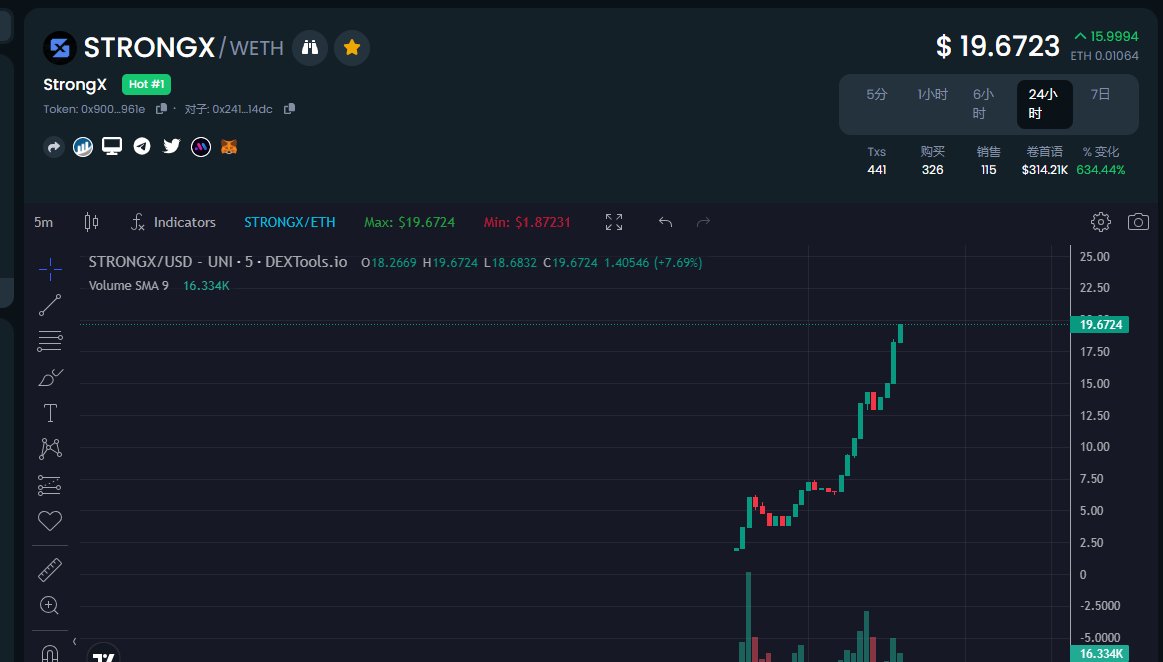This screenshot has height=662, width=1163.
Task: Click the fullscreen chart icon
Action: pyautogui.click(x=613, y=222)
